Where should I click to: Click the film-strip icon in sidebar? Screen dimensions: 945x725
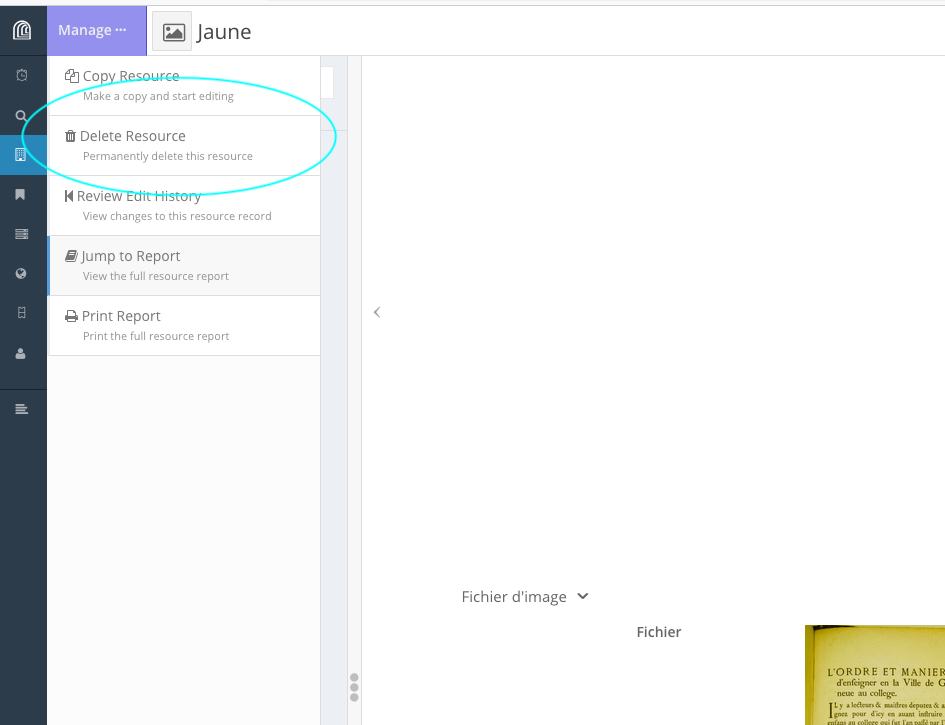coord(22,313)
